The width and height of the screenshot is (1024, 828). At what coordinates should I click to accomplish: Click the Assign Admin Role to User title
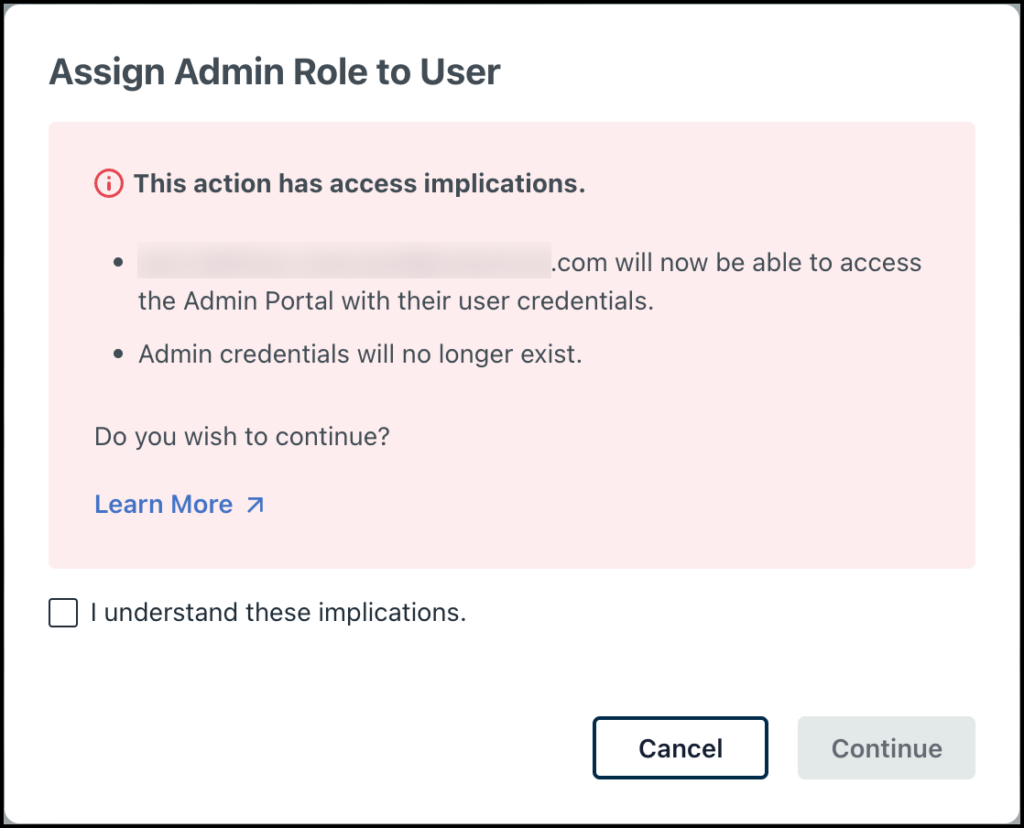click(x=275, y=71)
